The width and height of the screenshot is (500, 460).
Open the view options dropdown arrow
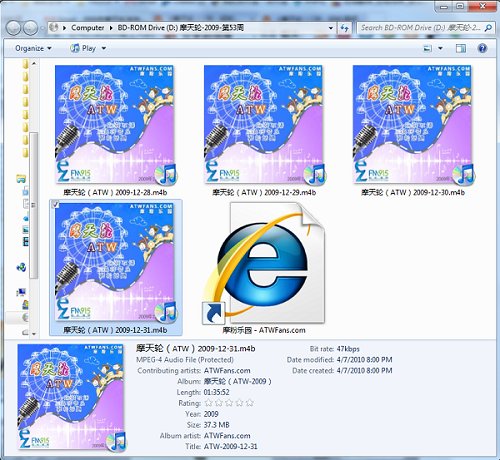pyautogui.click(x=440, y=49)
